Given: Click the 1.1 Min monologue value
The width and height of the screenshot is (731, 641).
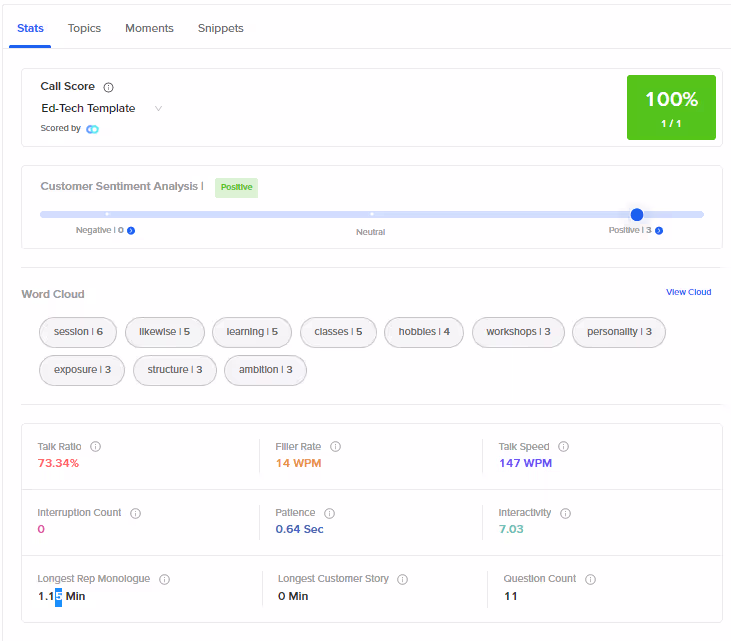Looking at the screenshot, I should [x=62, y=597].
